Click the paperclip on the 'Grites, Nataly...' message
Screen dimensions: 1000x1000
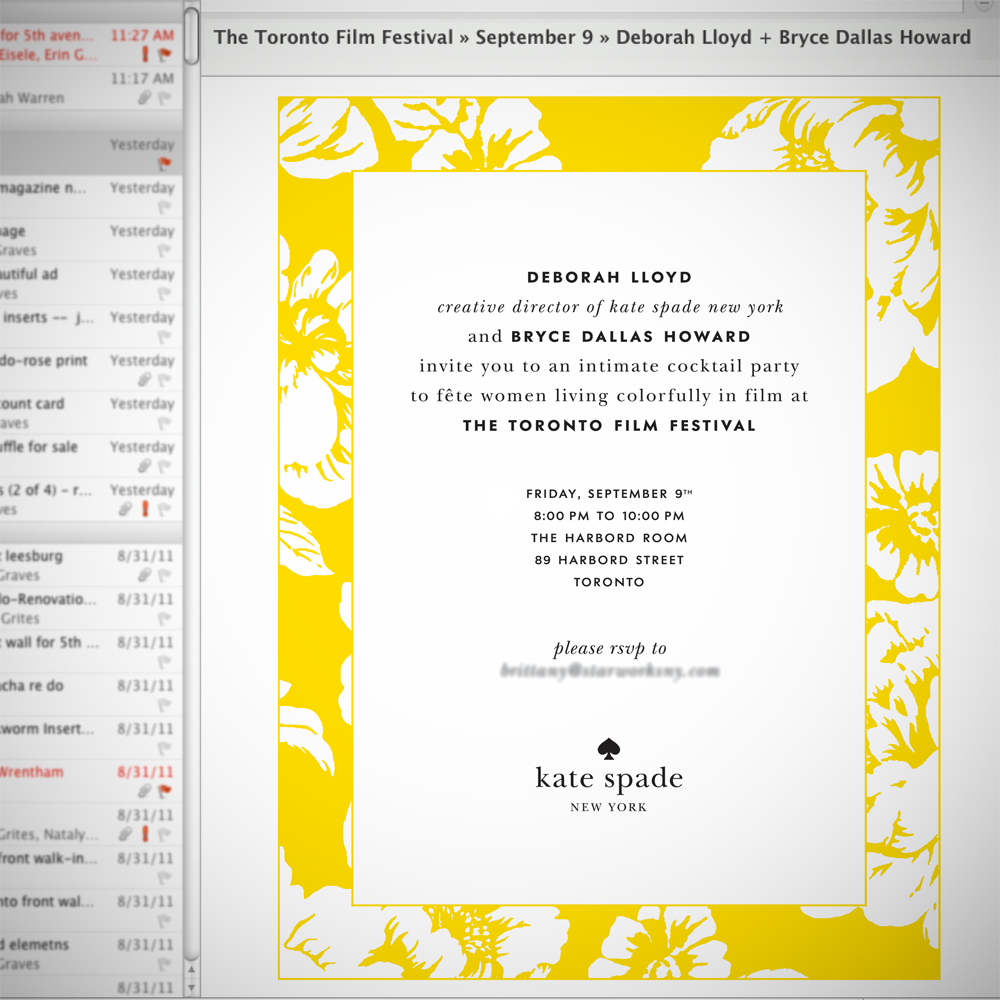[126, 834]
